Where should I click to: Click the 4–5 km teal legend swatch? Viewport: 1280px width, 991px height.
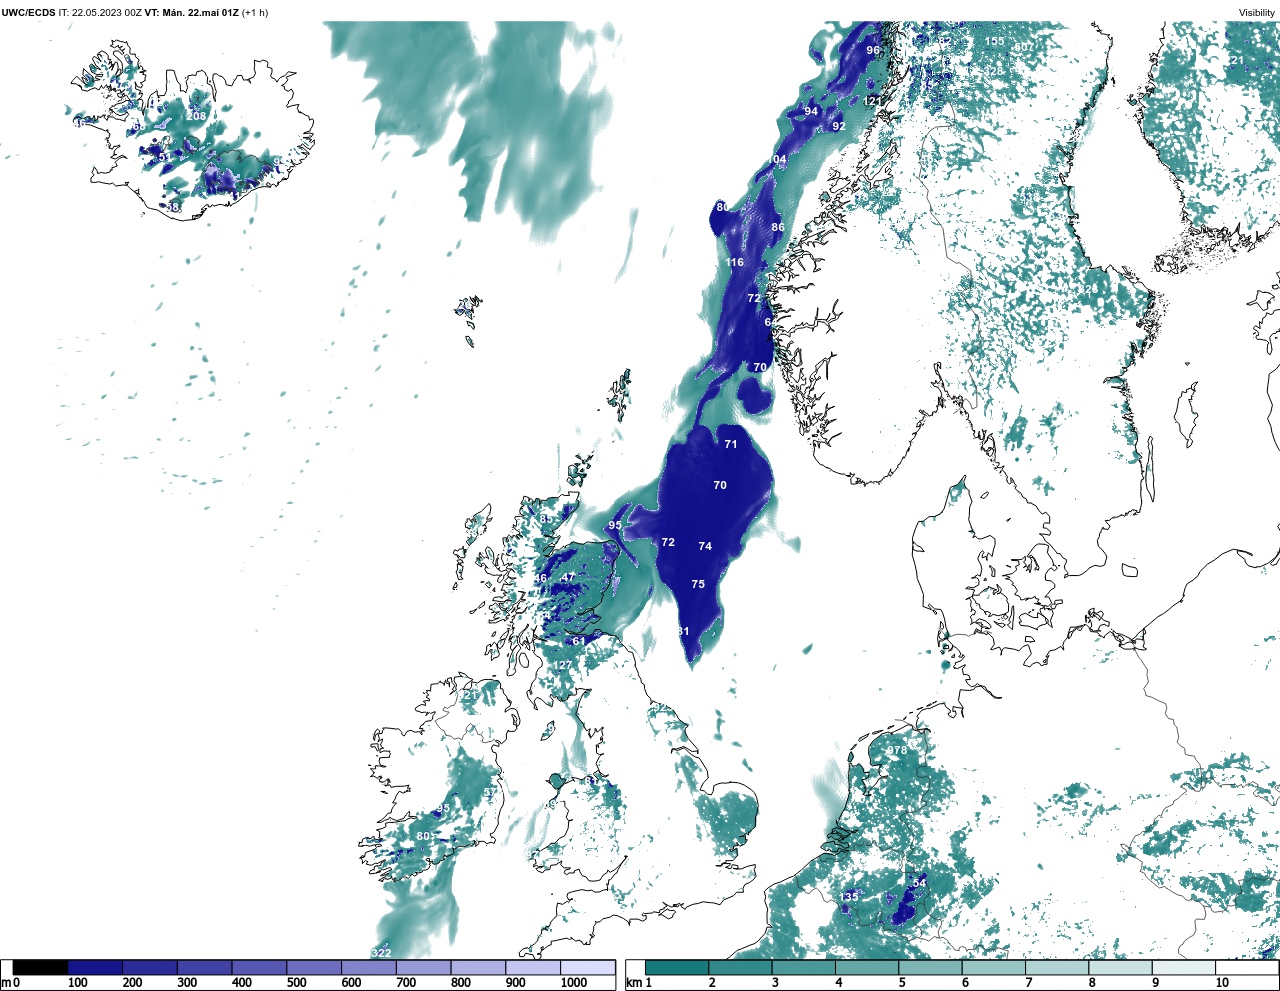(867, 967)
